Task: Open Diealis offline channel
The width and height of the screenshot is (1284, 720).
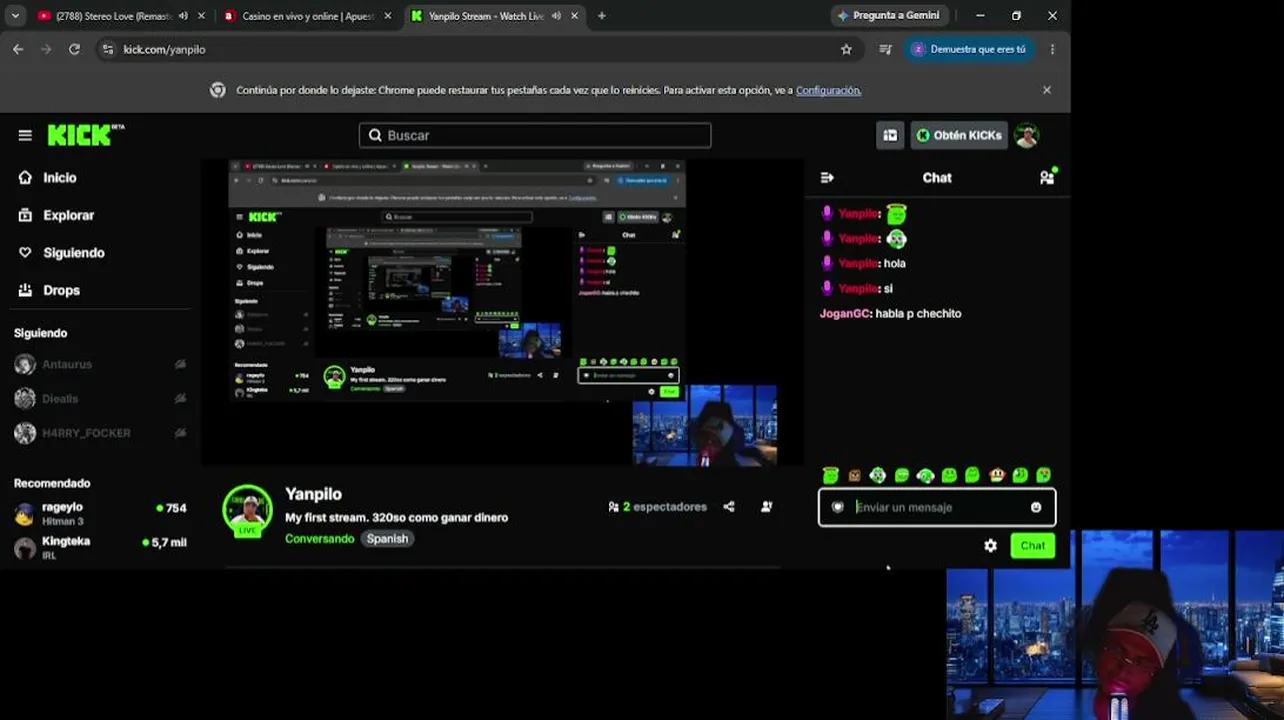Action: click(100, 399)
